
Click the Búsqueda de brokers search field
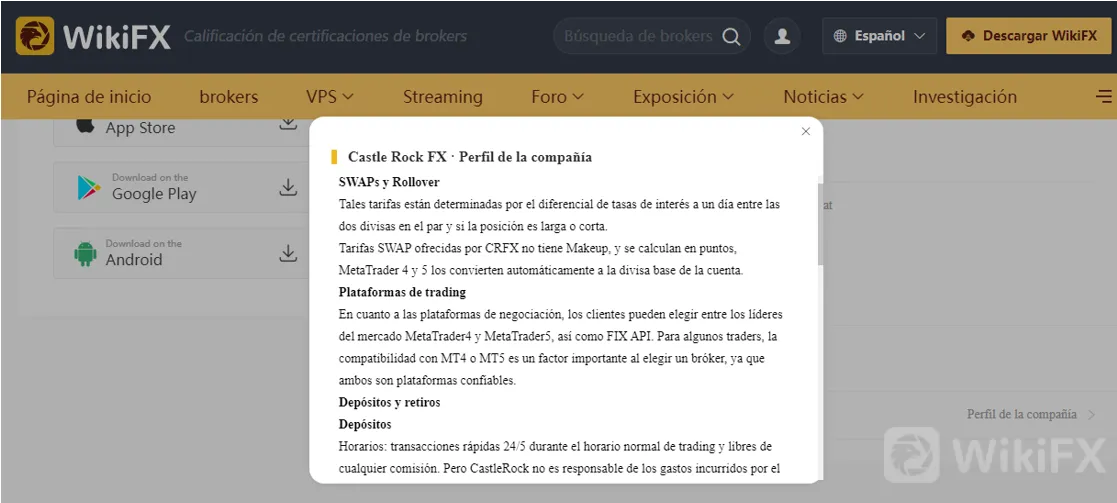(638, 36)
